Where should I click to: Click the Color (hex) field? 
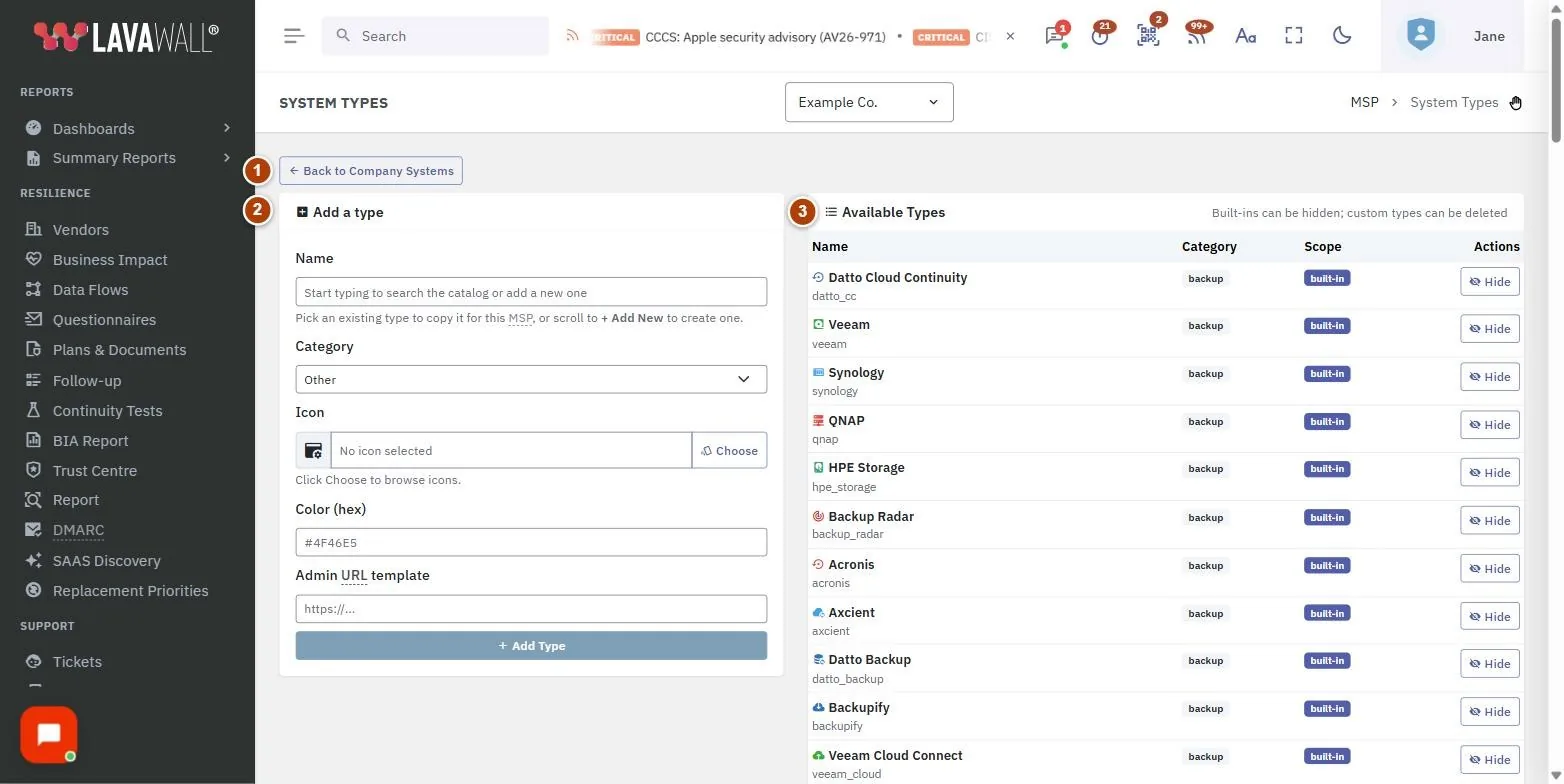pyautogui.click(x=531, y=542)
